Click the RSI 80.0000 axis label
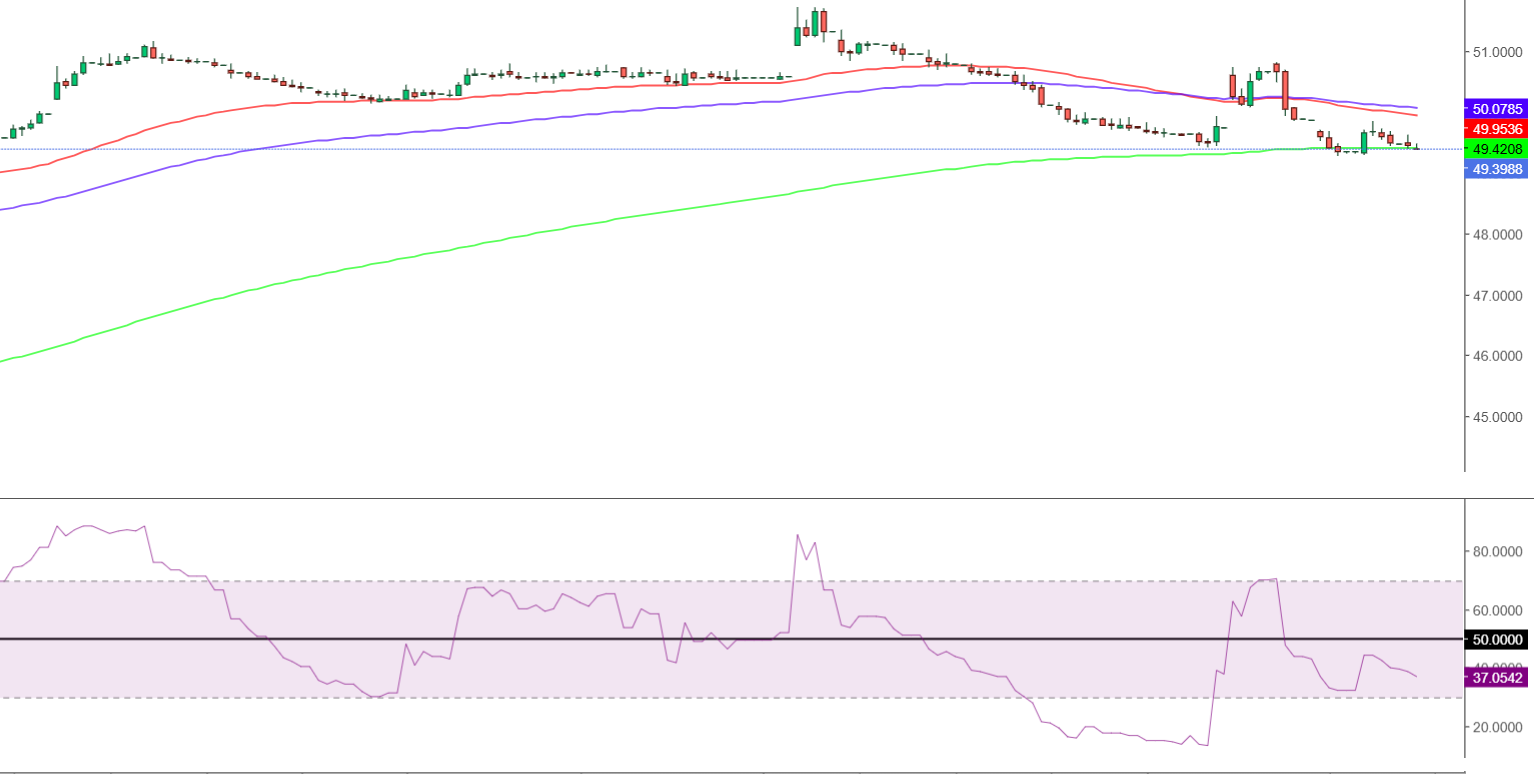Screen dimensions: 1534x774 [1497, 552]
